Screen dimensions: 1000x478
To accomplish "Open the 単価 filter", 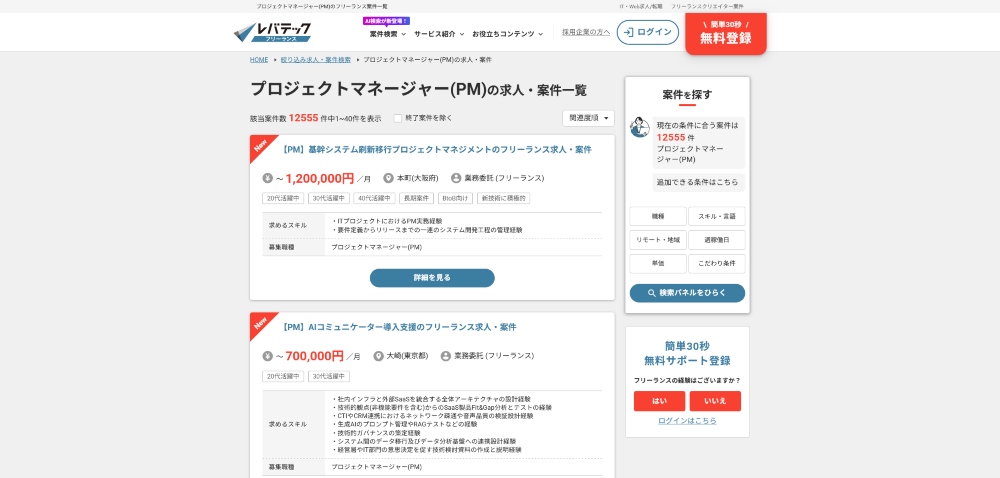I will [658, 264].
